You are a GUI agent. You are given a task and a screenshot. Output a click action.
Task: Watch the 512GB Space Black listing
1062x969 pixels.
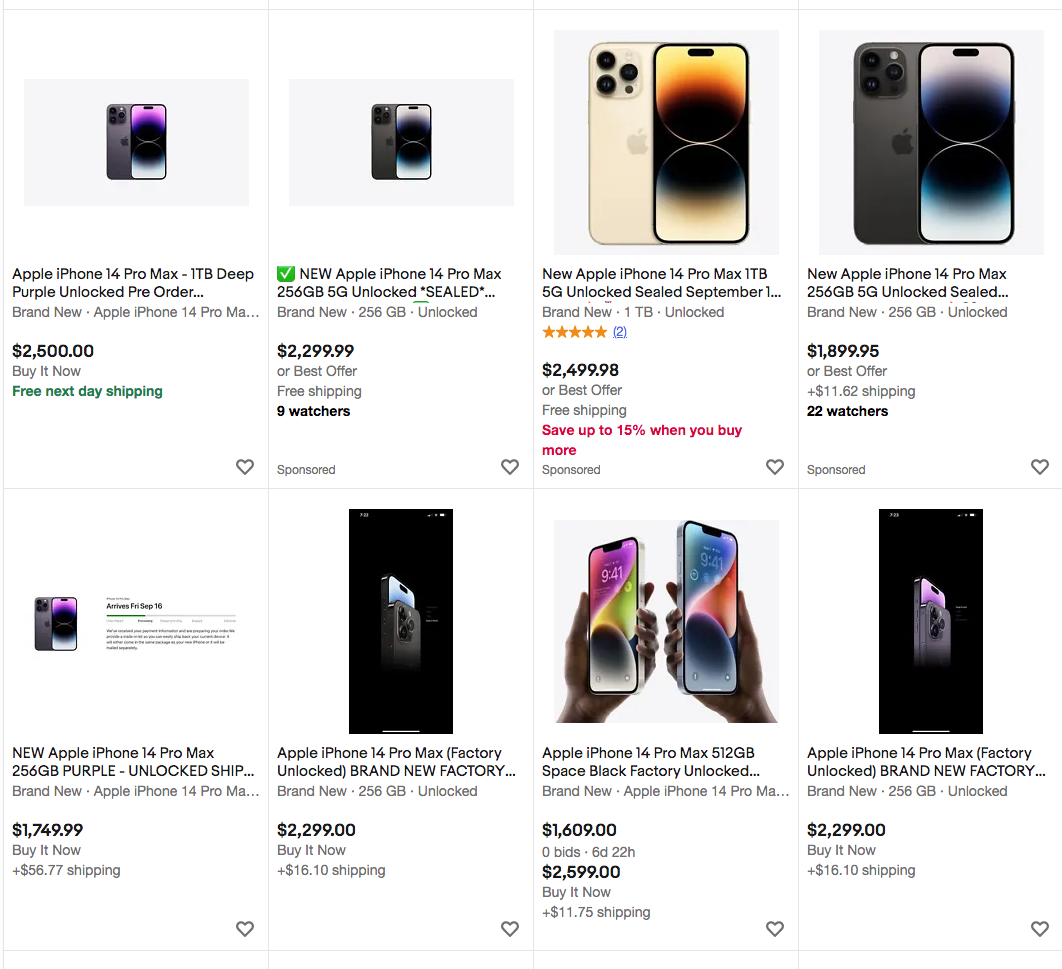coord(775,929)
